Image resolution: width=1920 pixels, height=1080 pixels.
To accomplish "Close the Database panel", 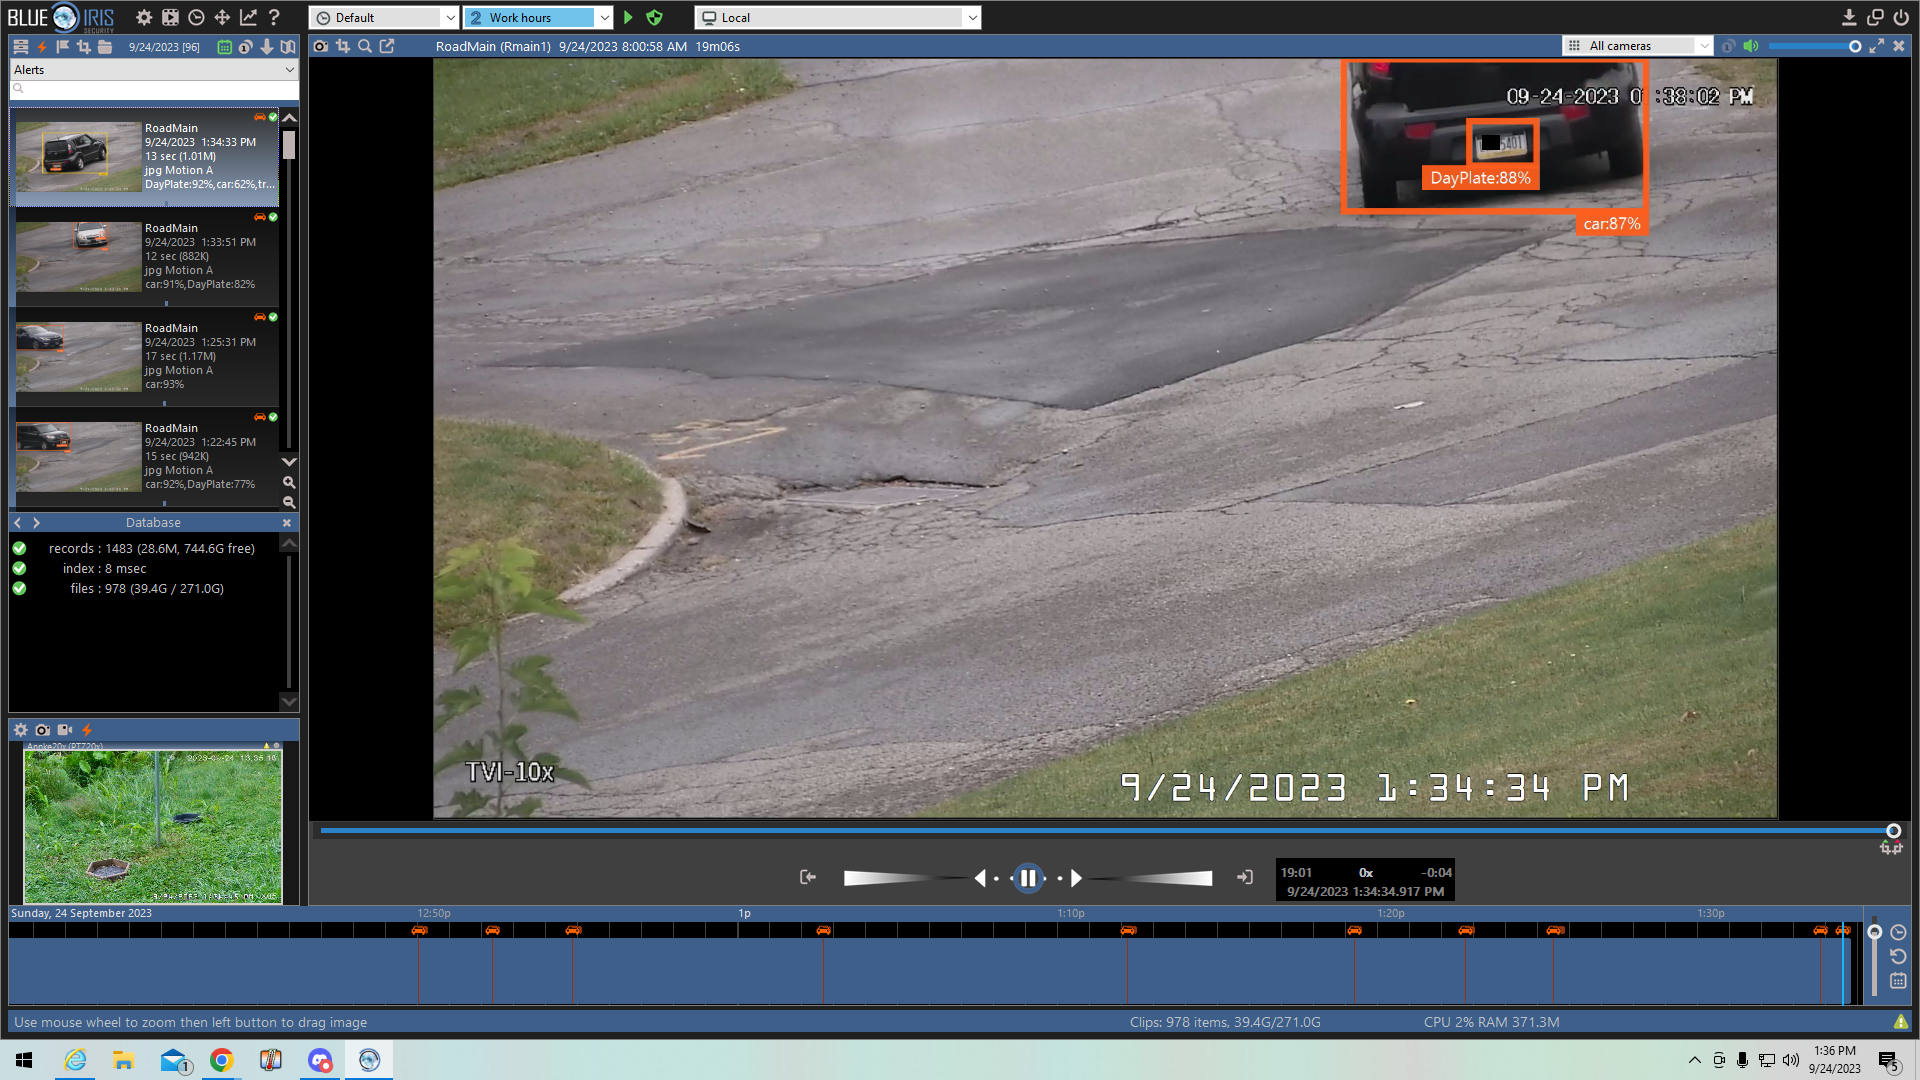I will point(287,523).
